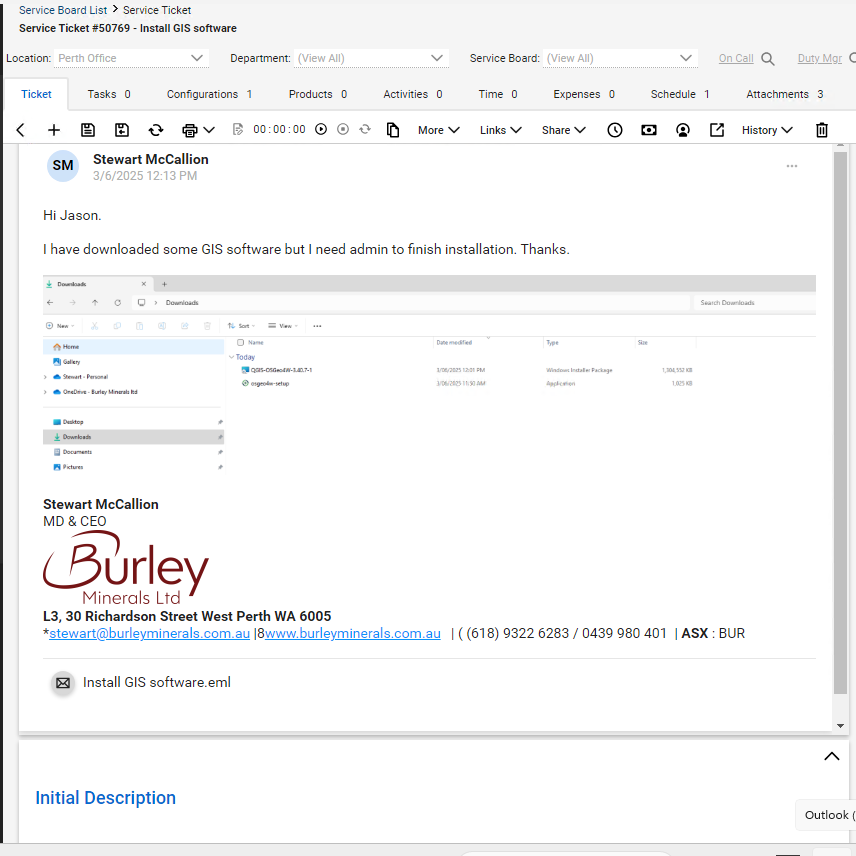Open the Time tab
Image resolution: width=856 pixels, height=856 pixels.
click(498, 94)
